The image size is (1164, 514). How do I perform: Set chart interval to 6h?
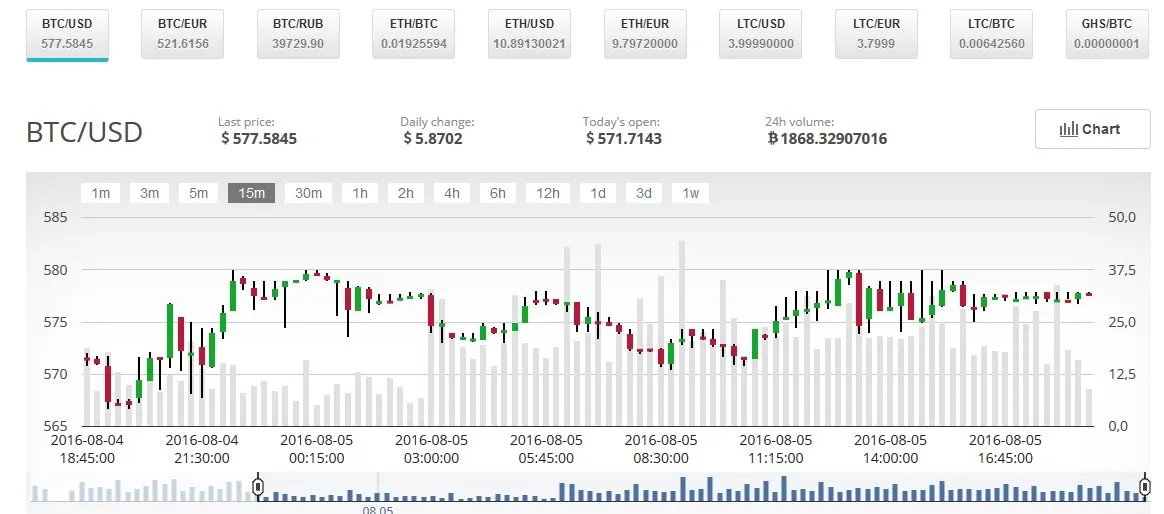[497, 193]
